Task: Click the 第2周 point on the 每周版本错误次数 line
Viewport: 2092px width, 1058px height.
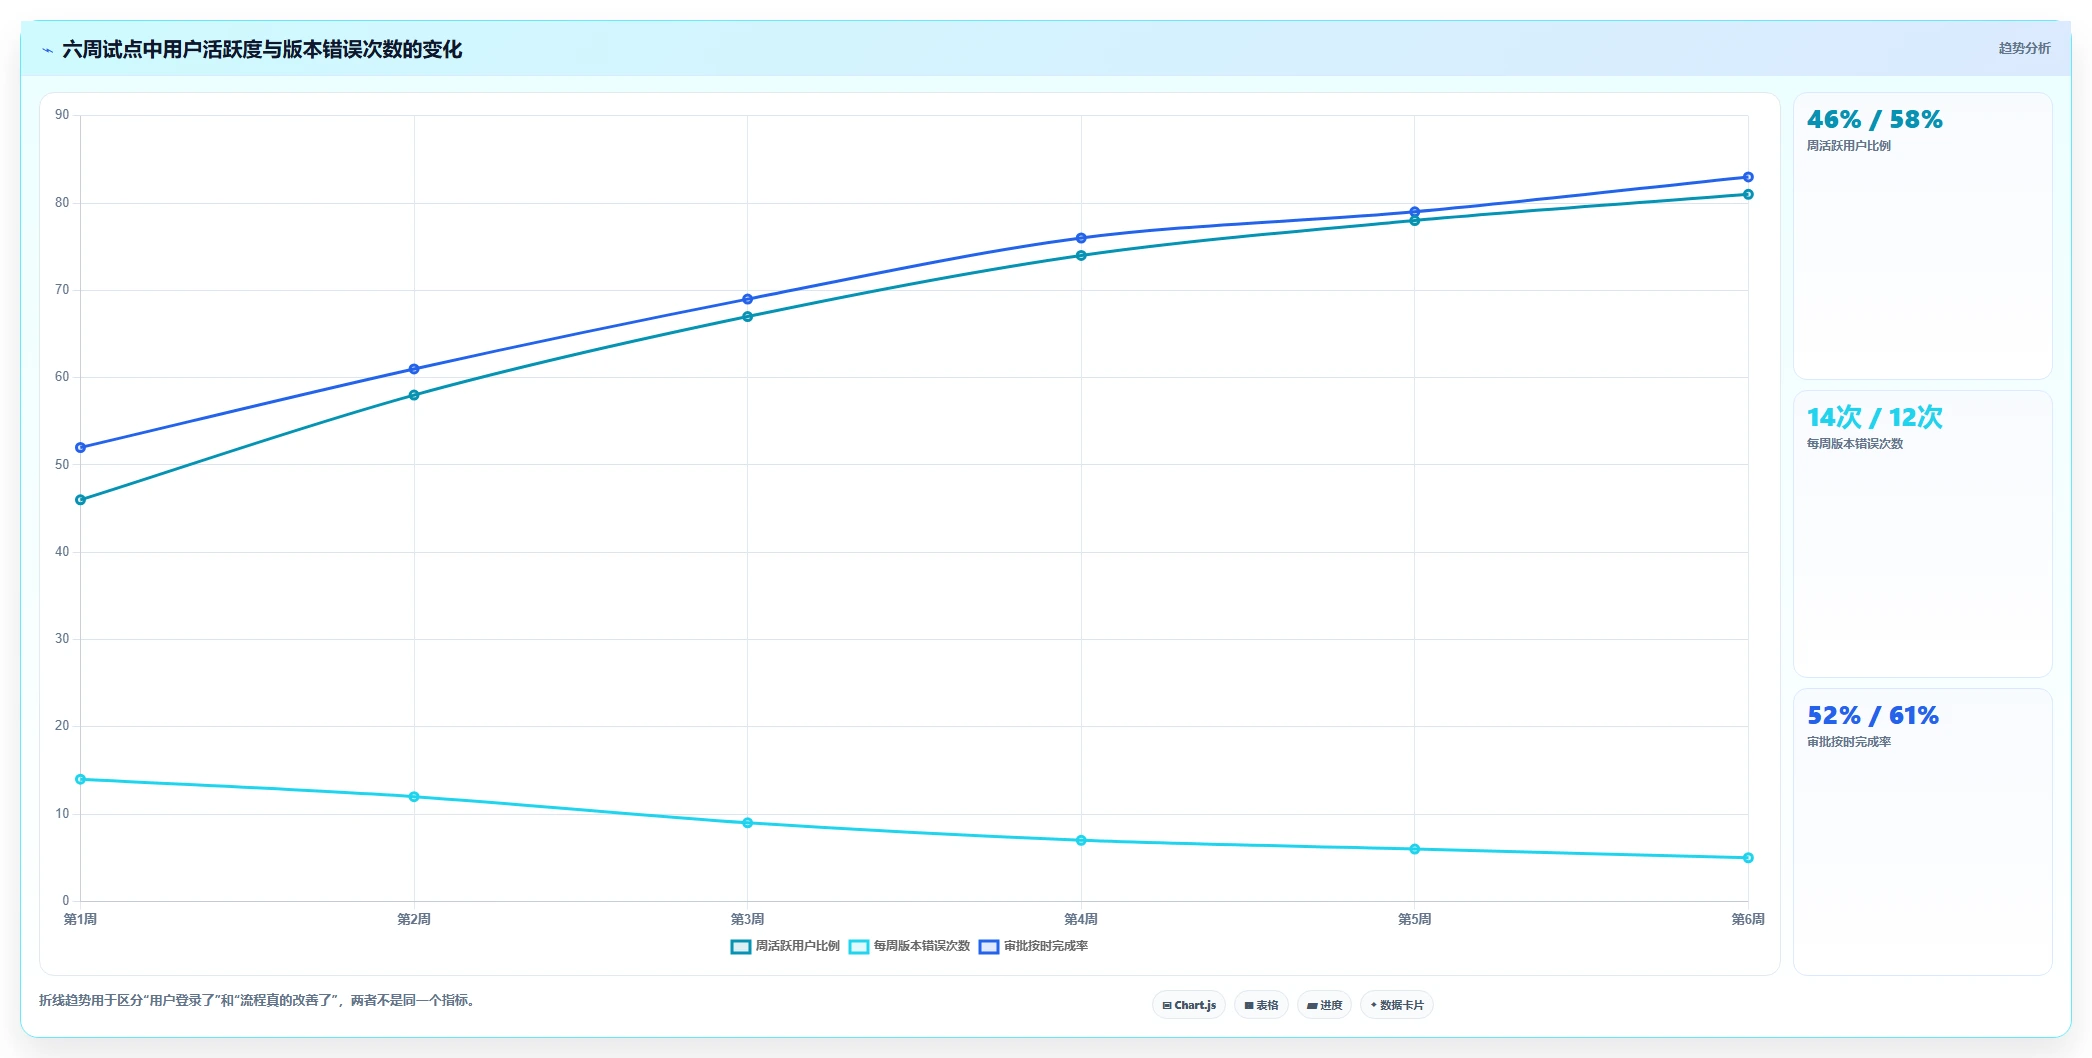Action: (x=414, y=797)
